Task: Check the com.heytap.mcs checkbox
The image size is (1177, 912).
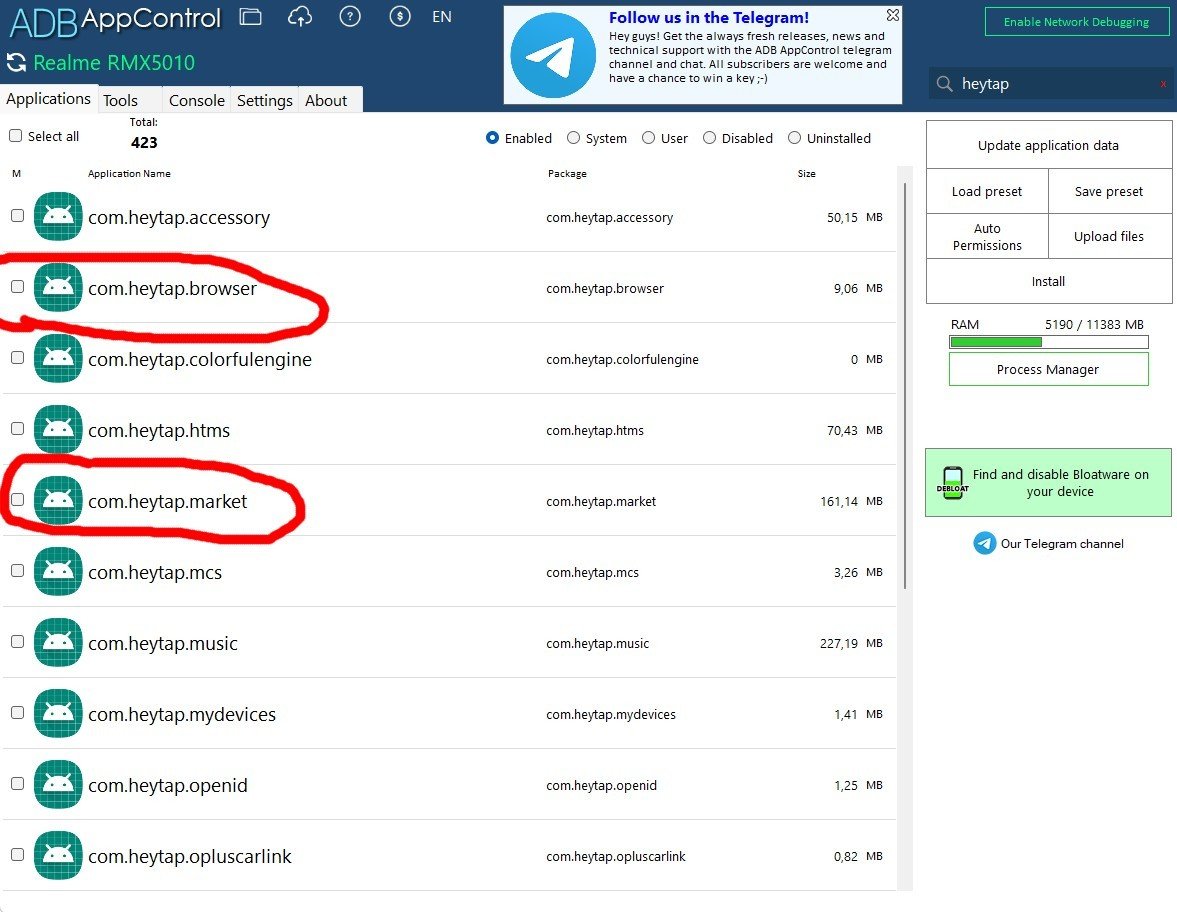Action: [x=17, y=570]
